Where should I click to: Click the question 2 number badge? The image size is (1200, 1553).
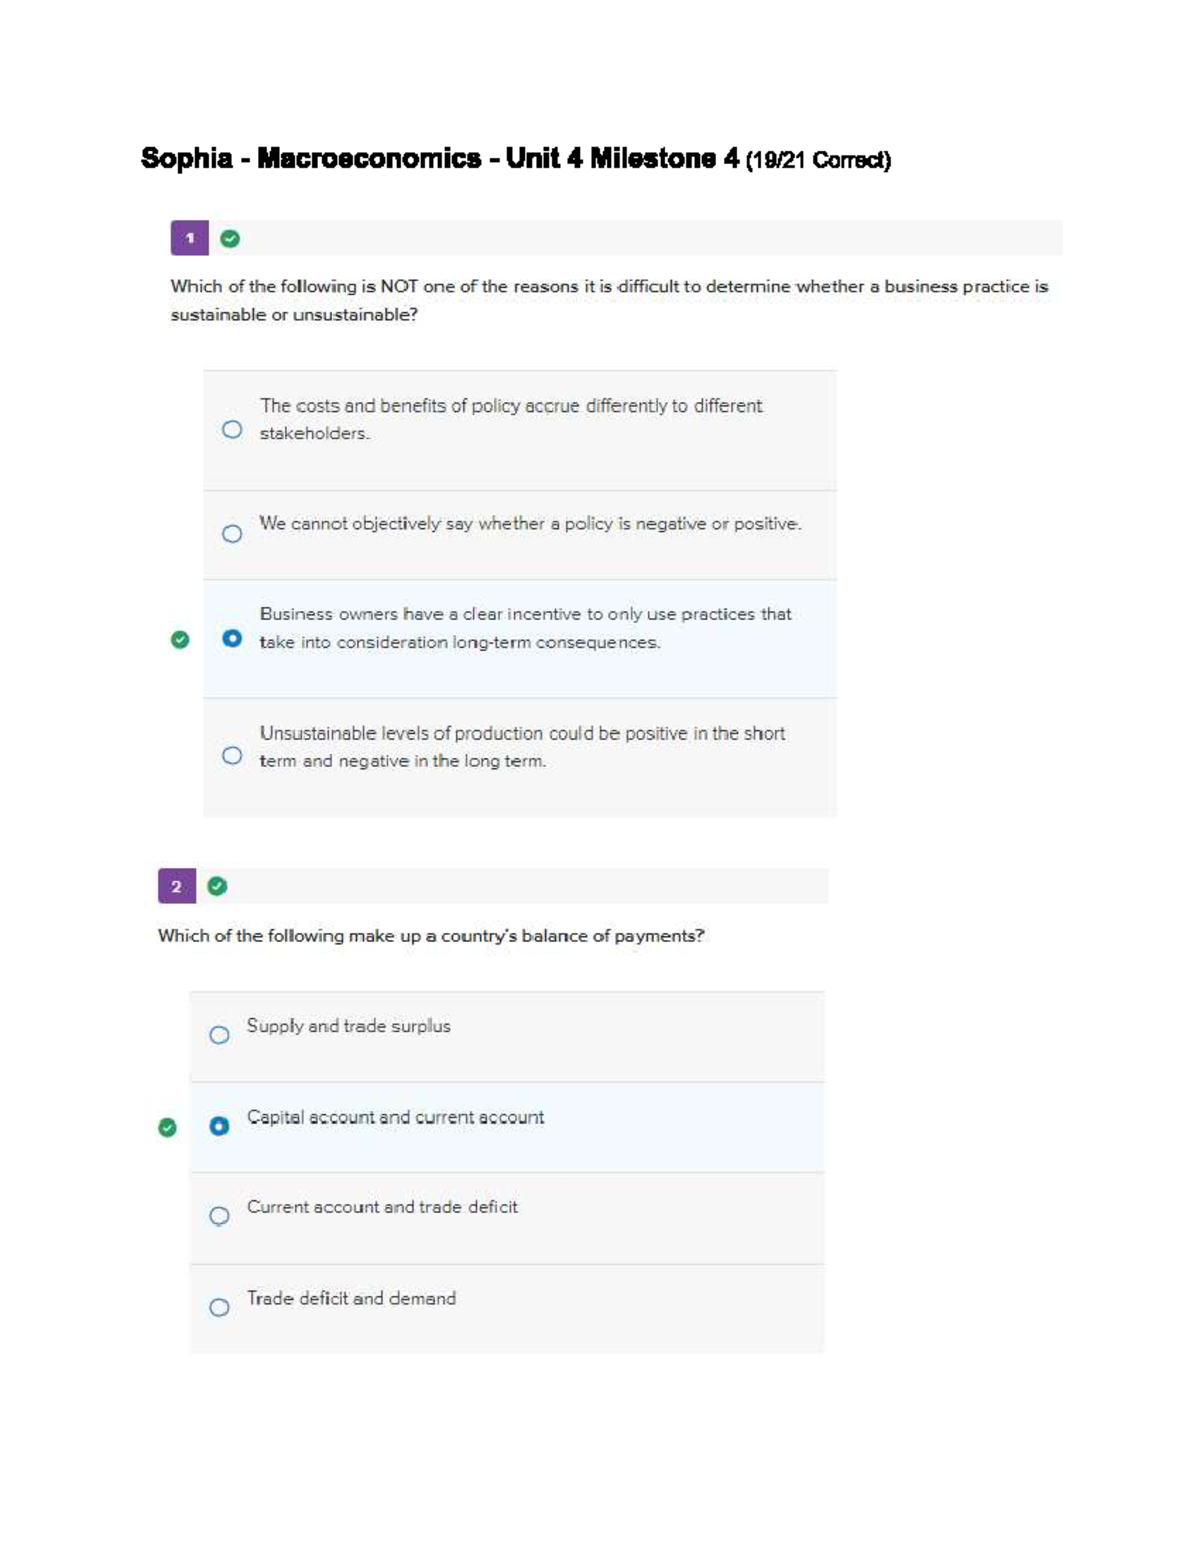[176, 884]
